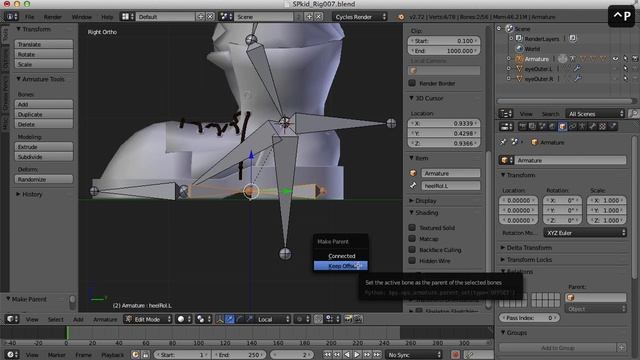Click the keying set key icon in Timeline

[470, 355]
